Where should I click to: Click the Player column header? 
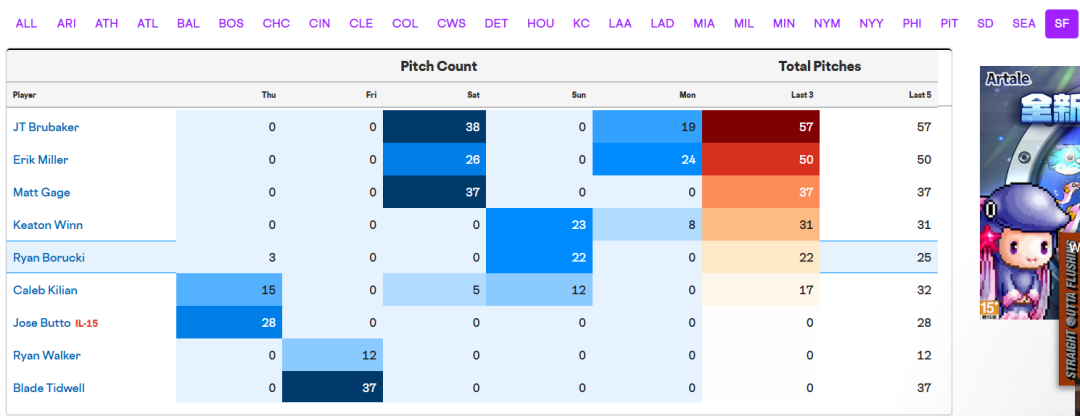pos(25,95)
